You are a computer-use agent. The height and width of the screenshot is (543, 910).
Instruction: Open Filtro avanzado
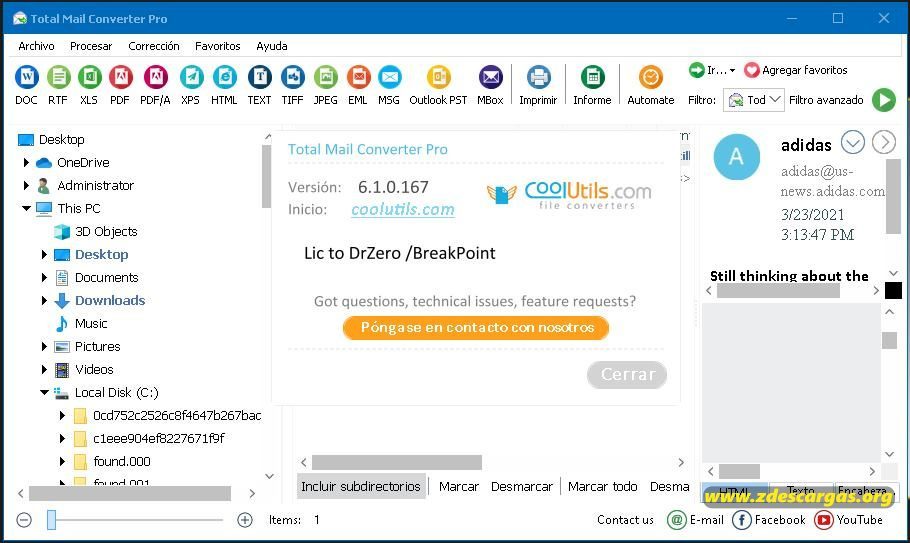[x=826, y=100]
